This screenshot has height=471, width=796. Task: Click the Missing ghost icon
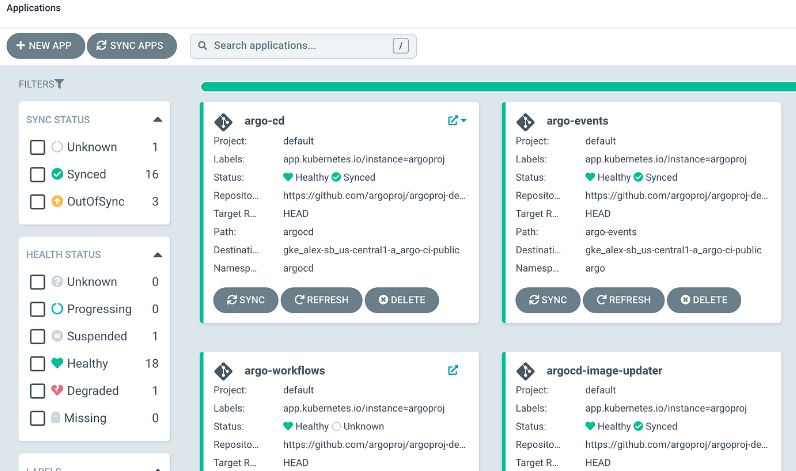56,418
